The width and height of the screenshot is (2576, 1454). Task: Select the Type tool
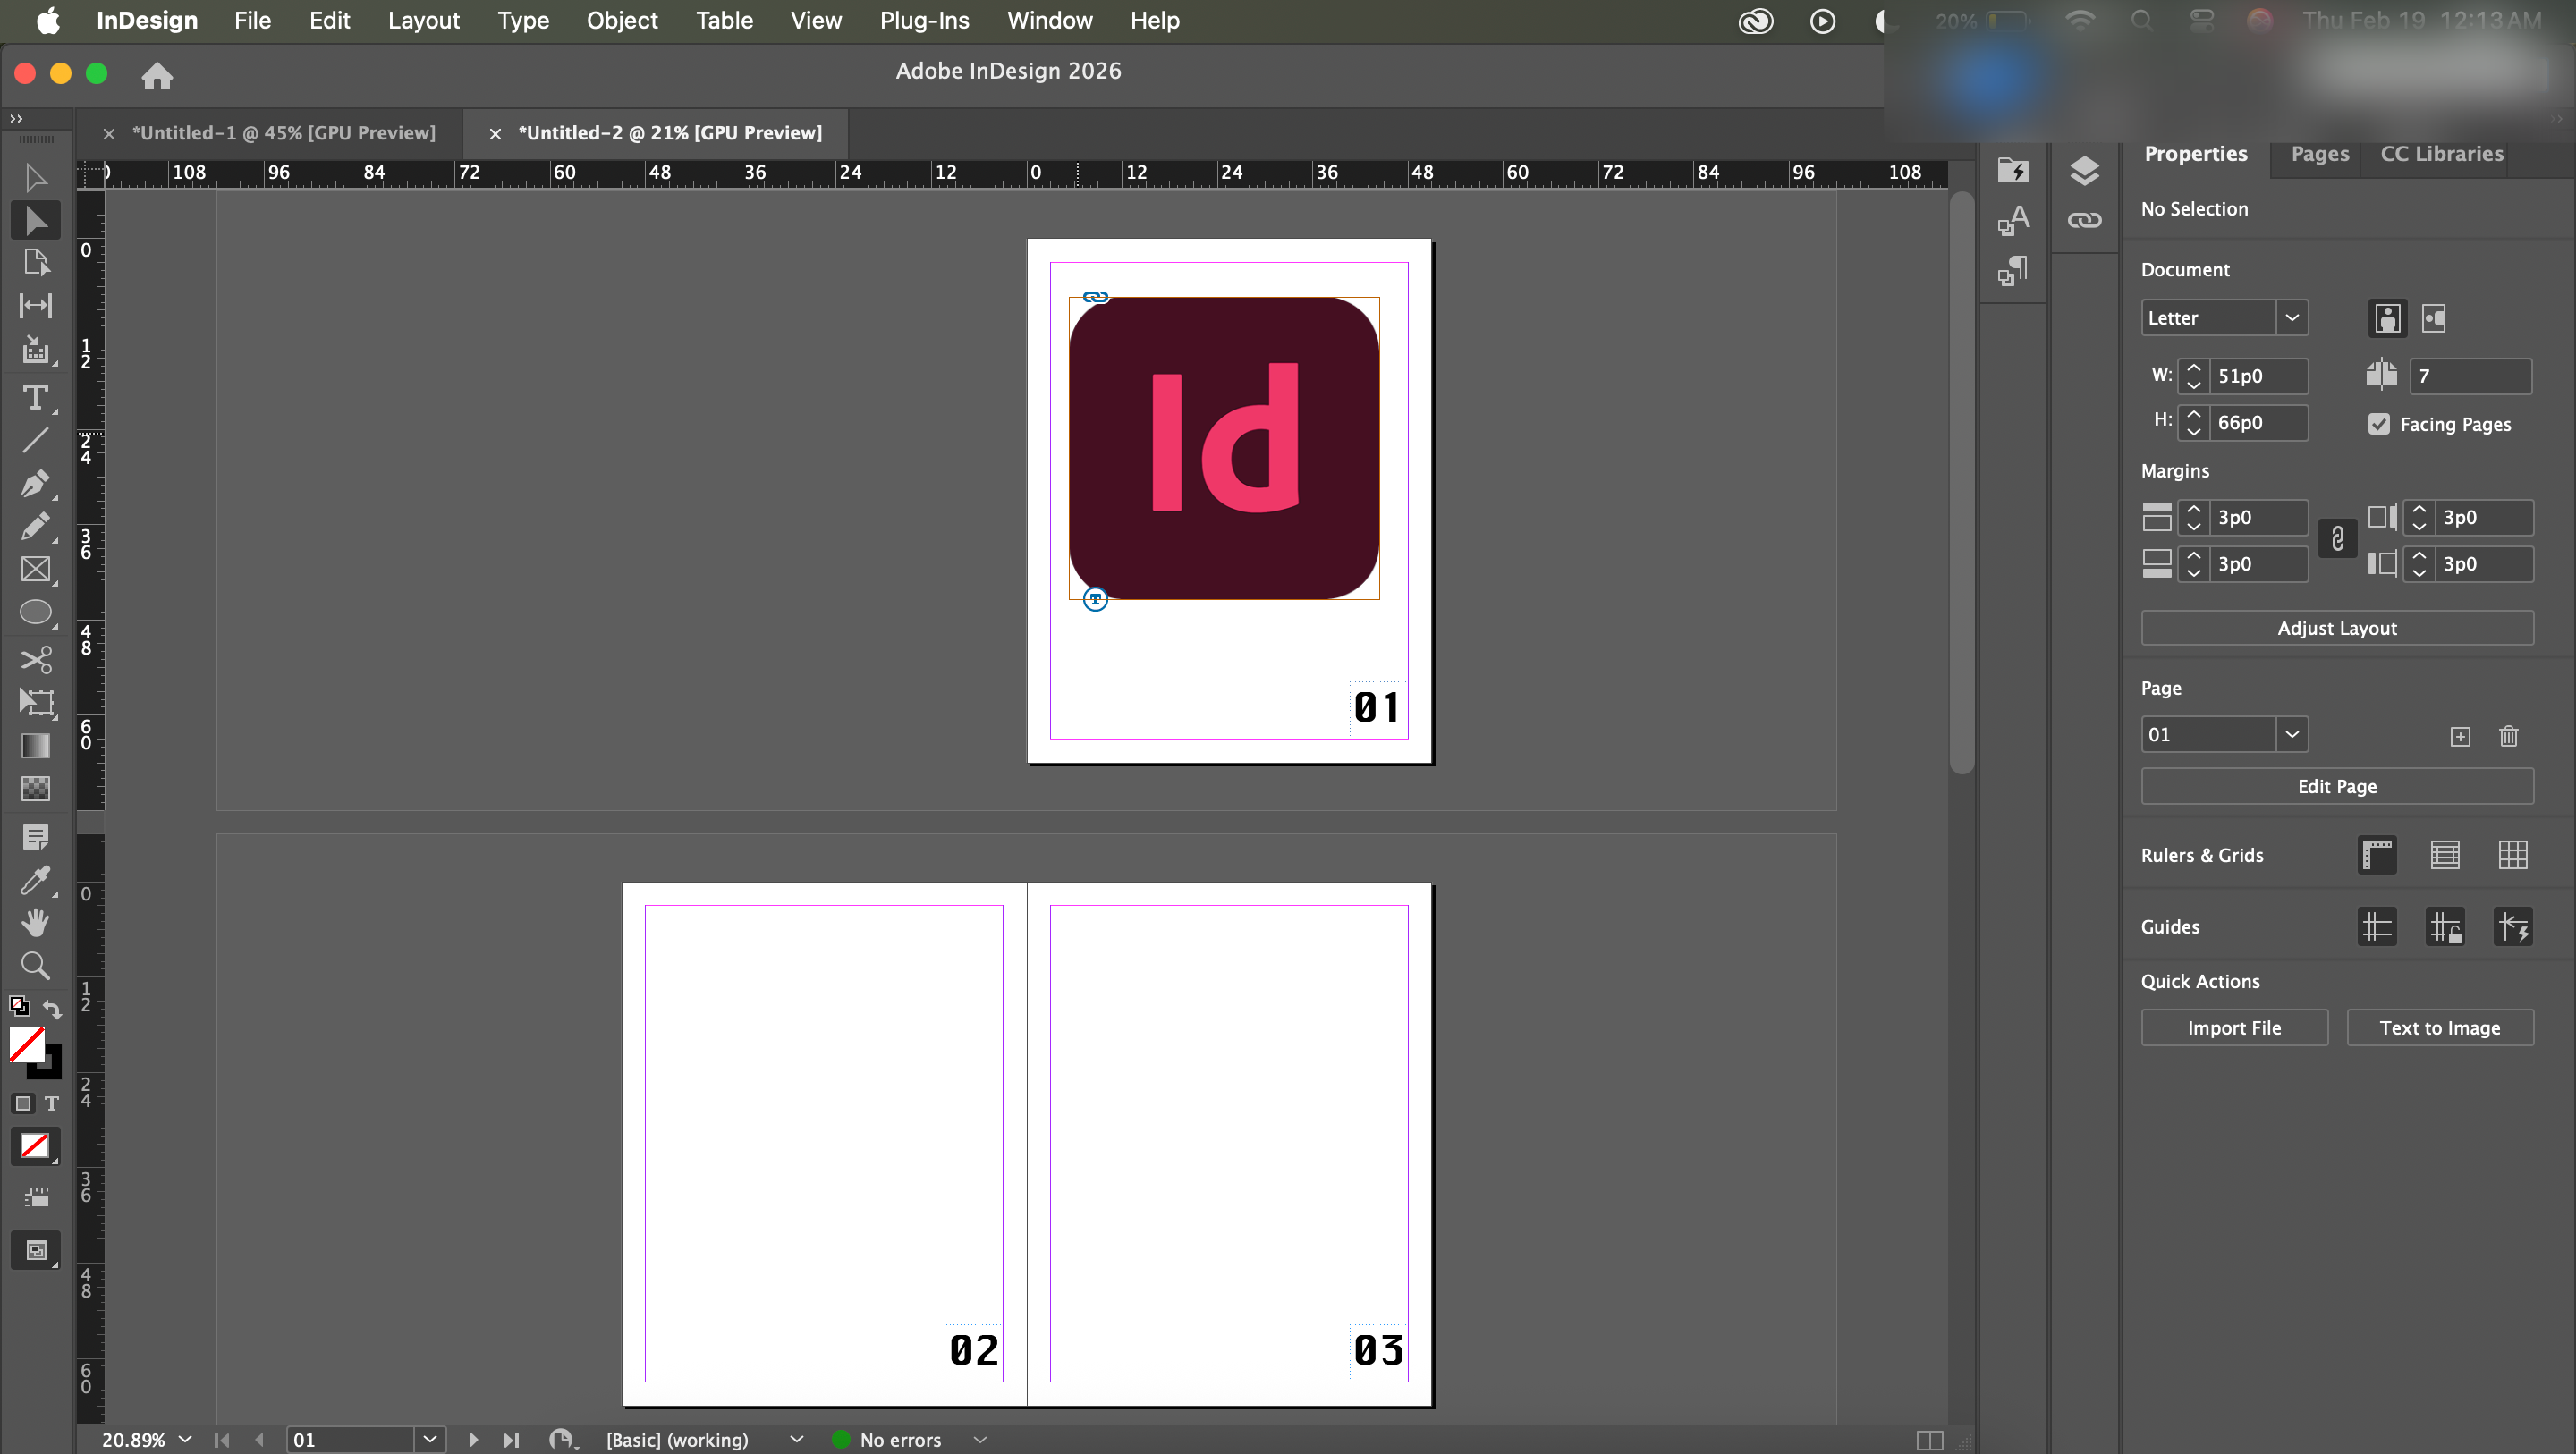[x=35, y=398]
